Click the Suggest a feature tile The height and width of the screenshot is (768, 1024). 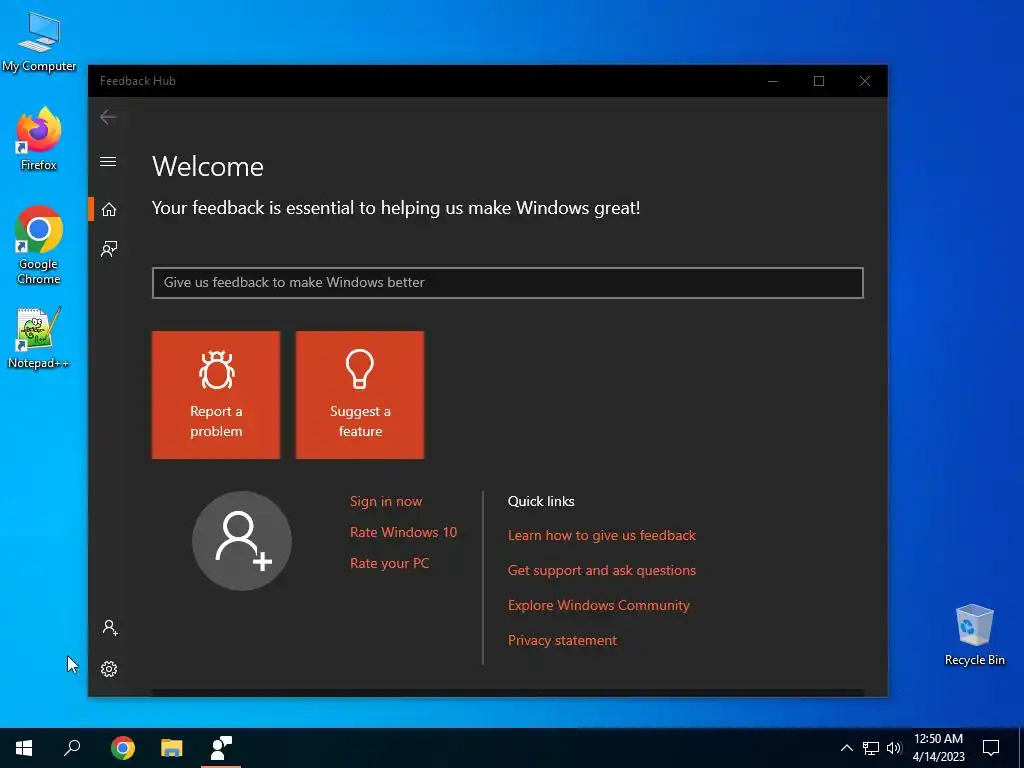[360, 394]
